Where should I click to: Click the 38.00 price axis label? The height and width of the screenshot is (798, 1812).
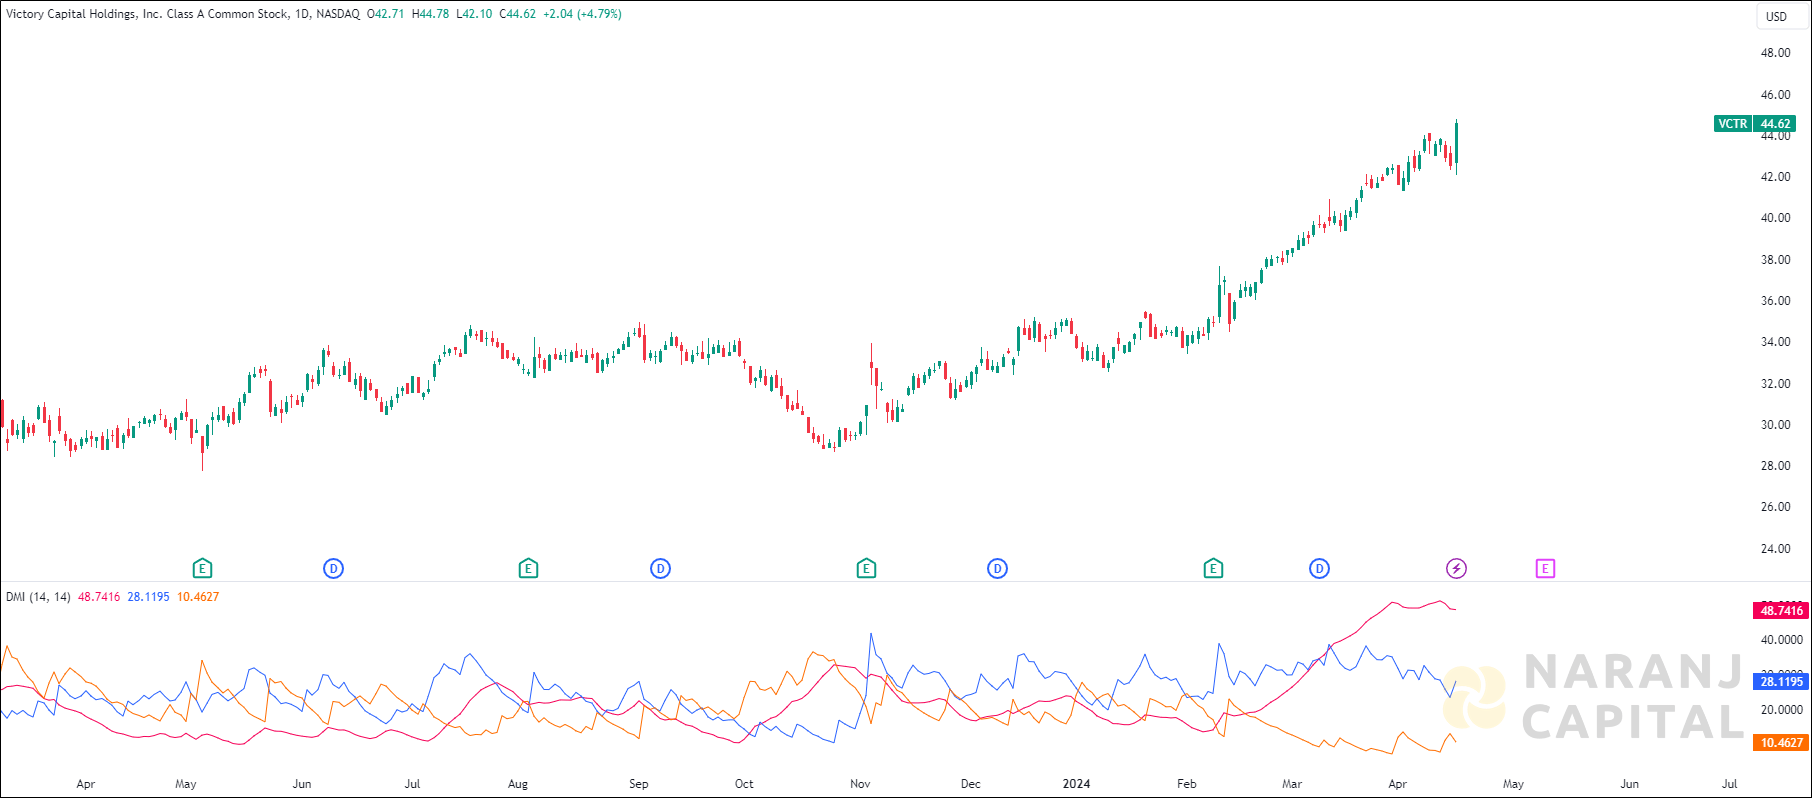click(x=1775, y=260)
